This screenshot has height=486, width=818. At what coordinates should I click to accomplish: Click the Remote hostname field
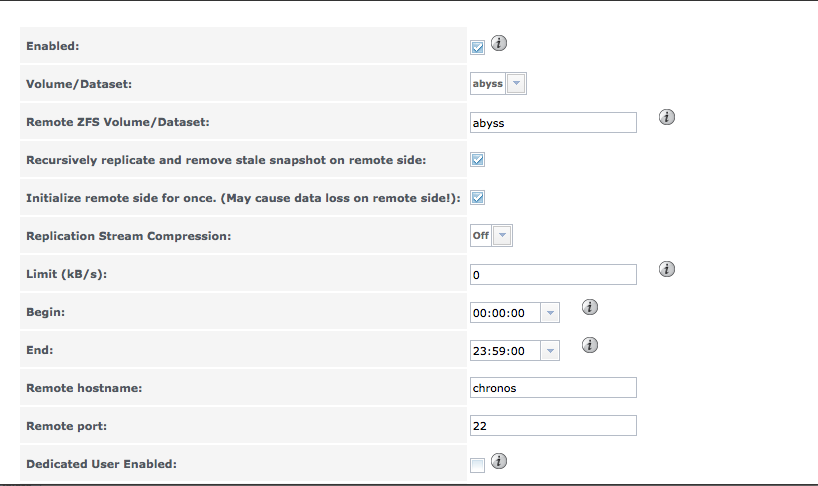click(x=553, y=388)
